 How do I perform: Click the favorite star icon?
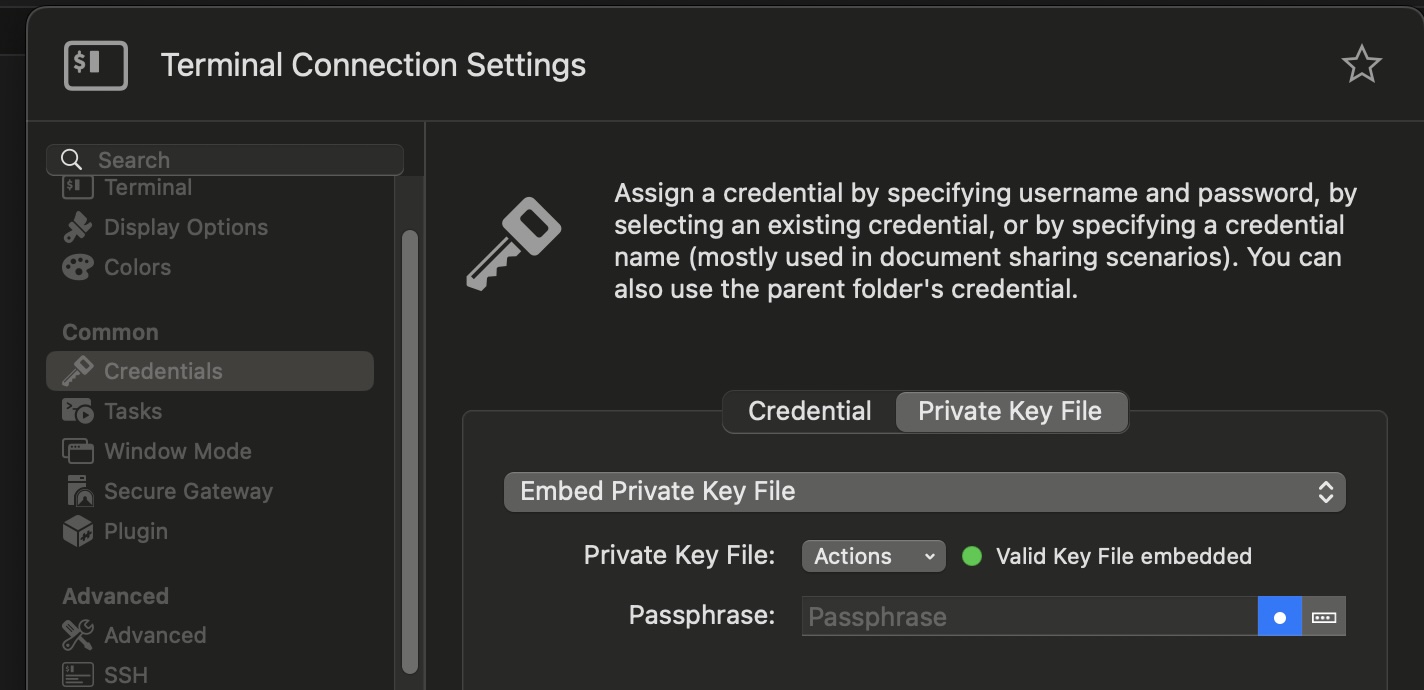[x=1361, y=65]
